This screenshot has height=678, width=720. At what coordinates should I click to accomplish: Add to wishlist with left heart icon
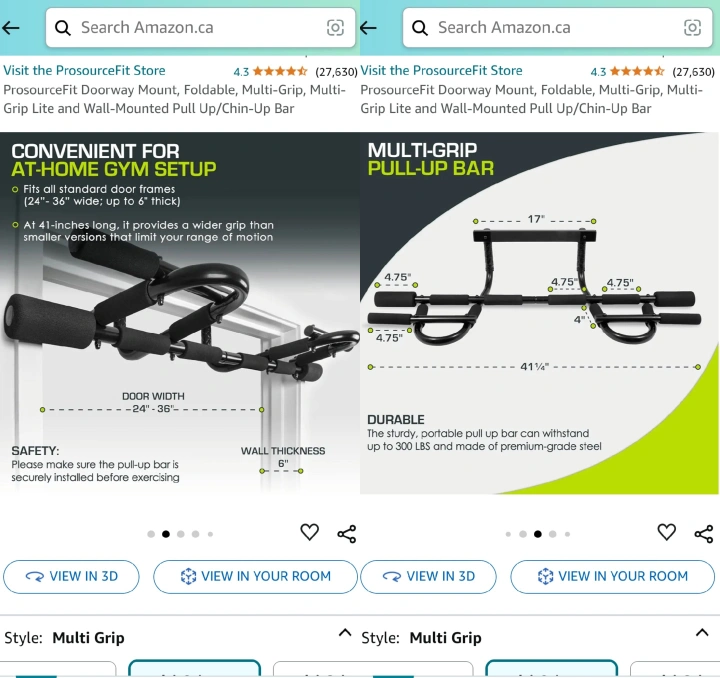[309, 532]
